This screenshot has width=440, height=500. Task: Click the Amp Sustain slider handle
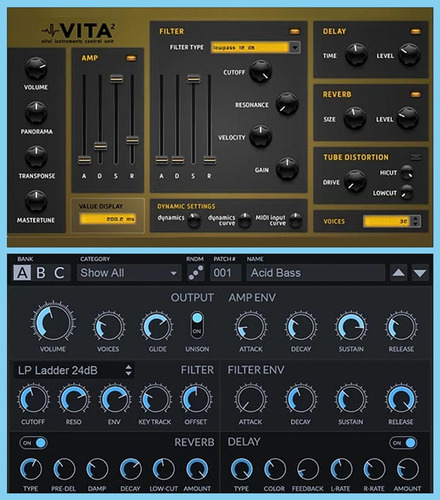point(116,79)
